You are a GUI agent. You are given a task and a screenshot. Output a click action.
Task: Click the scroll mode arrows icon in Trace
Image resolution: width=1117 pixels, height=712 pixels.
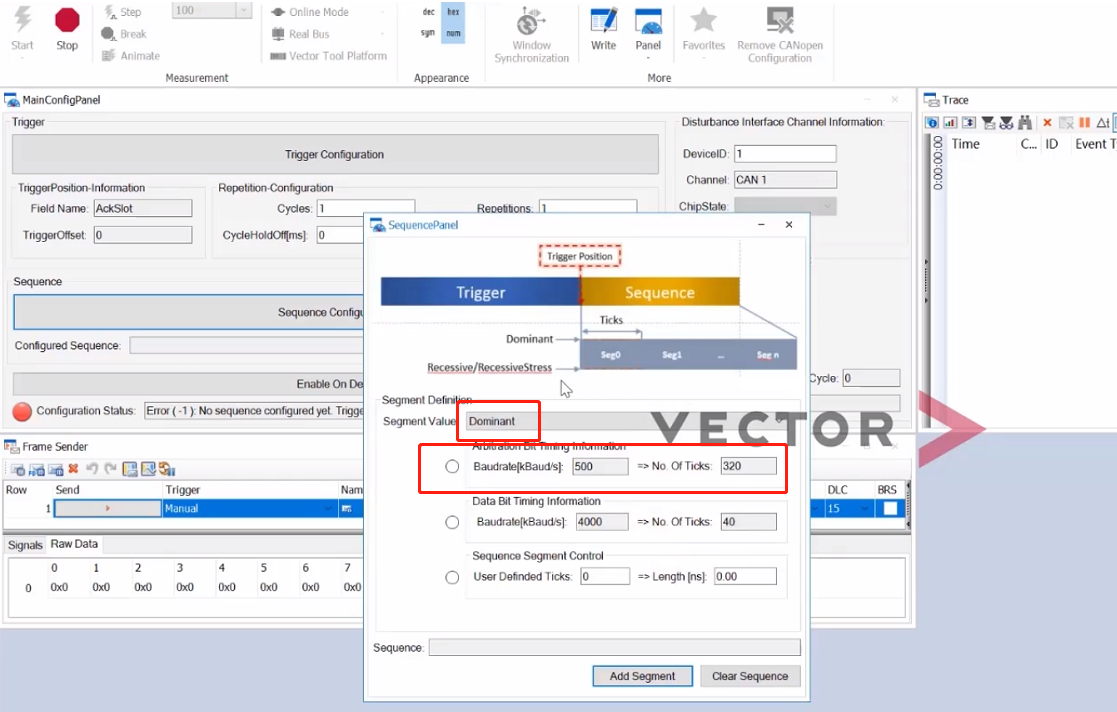tap(969, 123)
